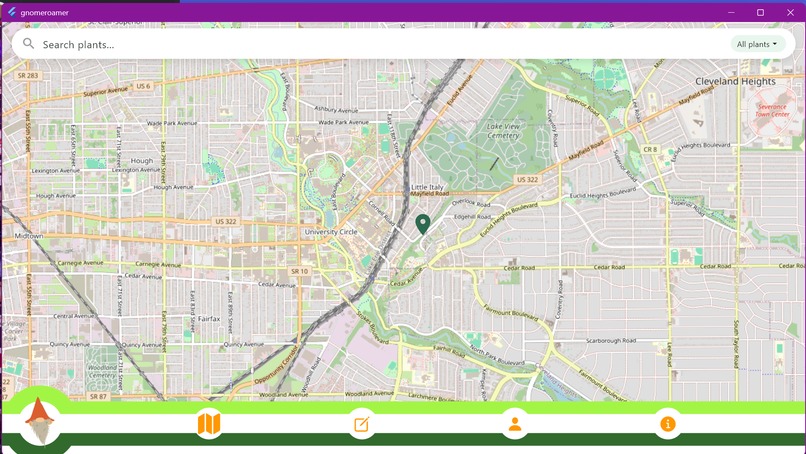The width and height of the screenshot is (806, 454).
Task: Click the CR 8 route shield
Action: click(x=650, y=149)
